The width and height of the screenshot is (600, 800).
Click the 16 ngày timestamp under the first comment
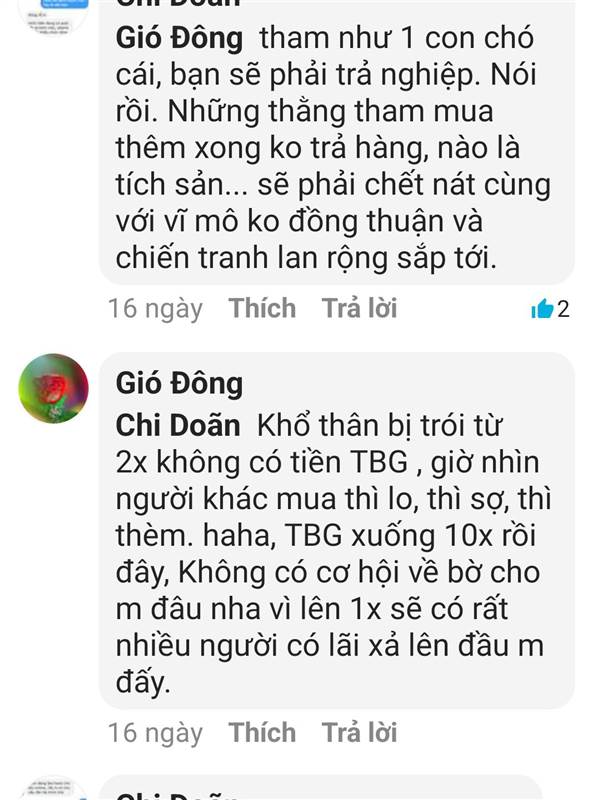[155, 309]
